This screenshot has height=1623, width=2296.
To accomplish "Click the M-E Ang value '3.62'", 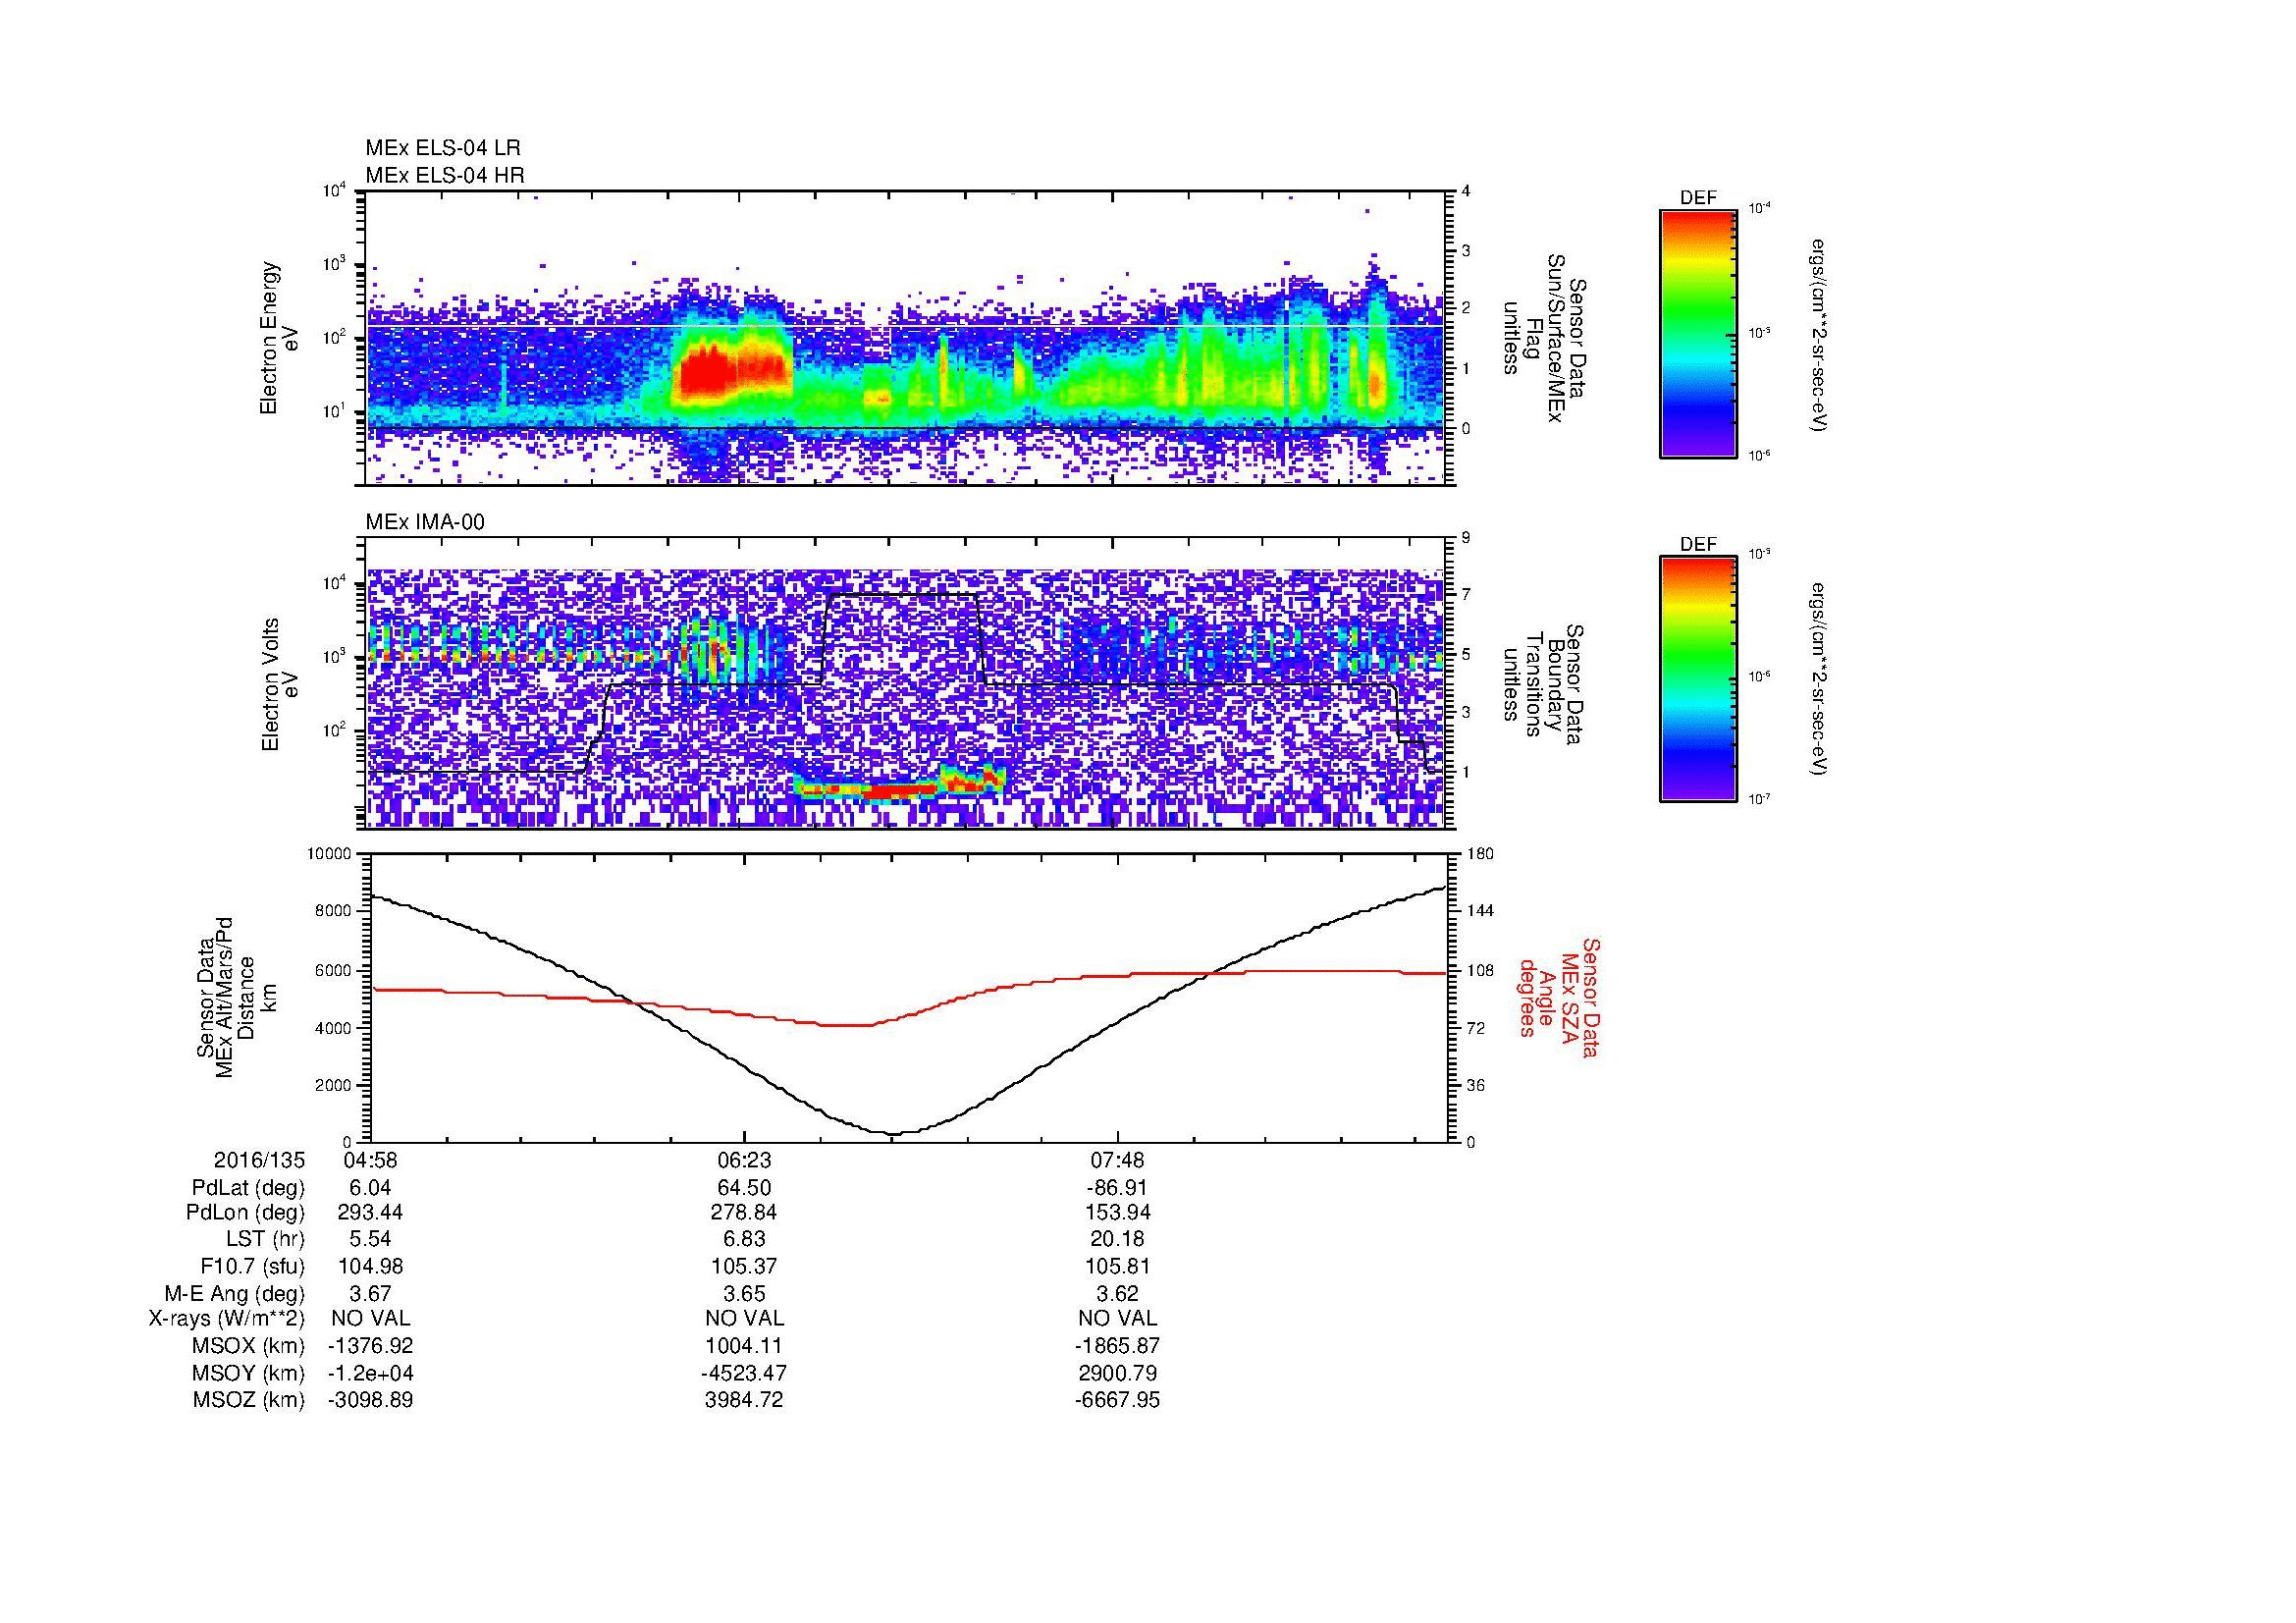I will [1117, 1294].
